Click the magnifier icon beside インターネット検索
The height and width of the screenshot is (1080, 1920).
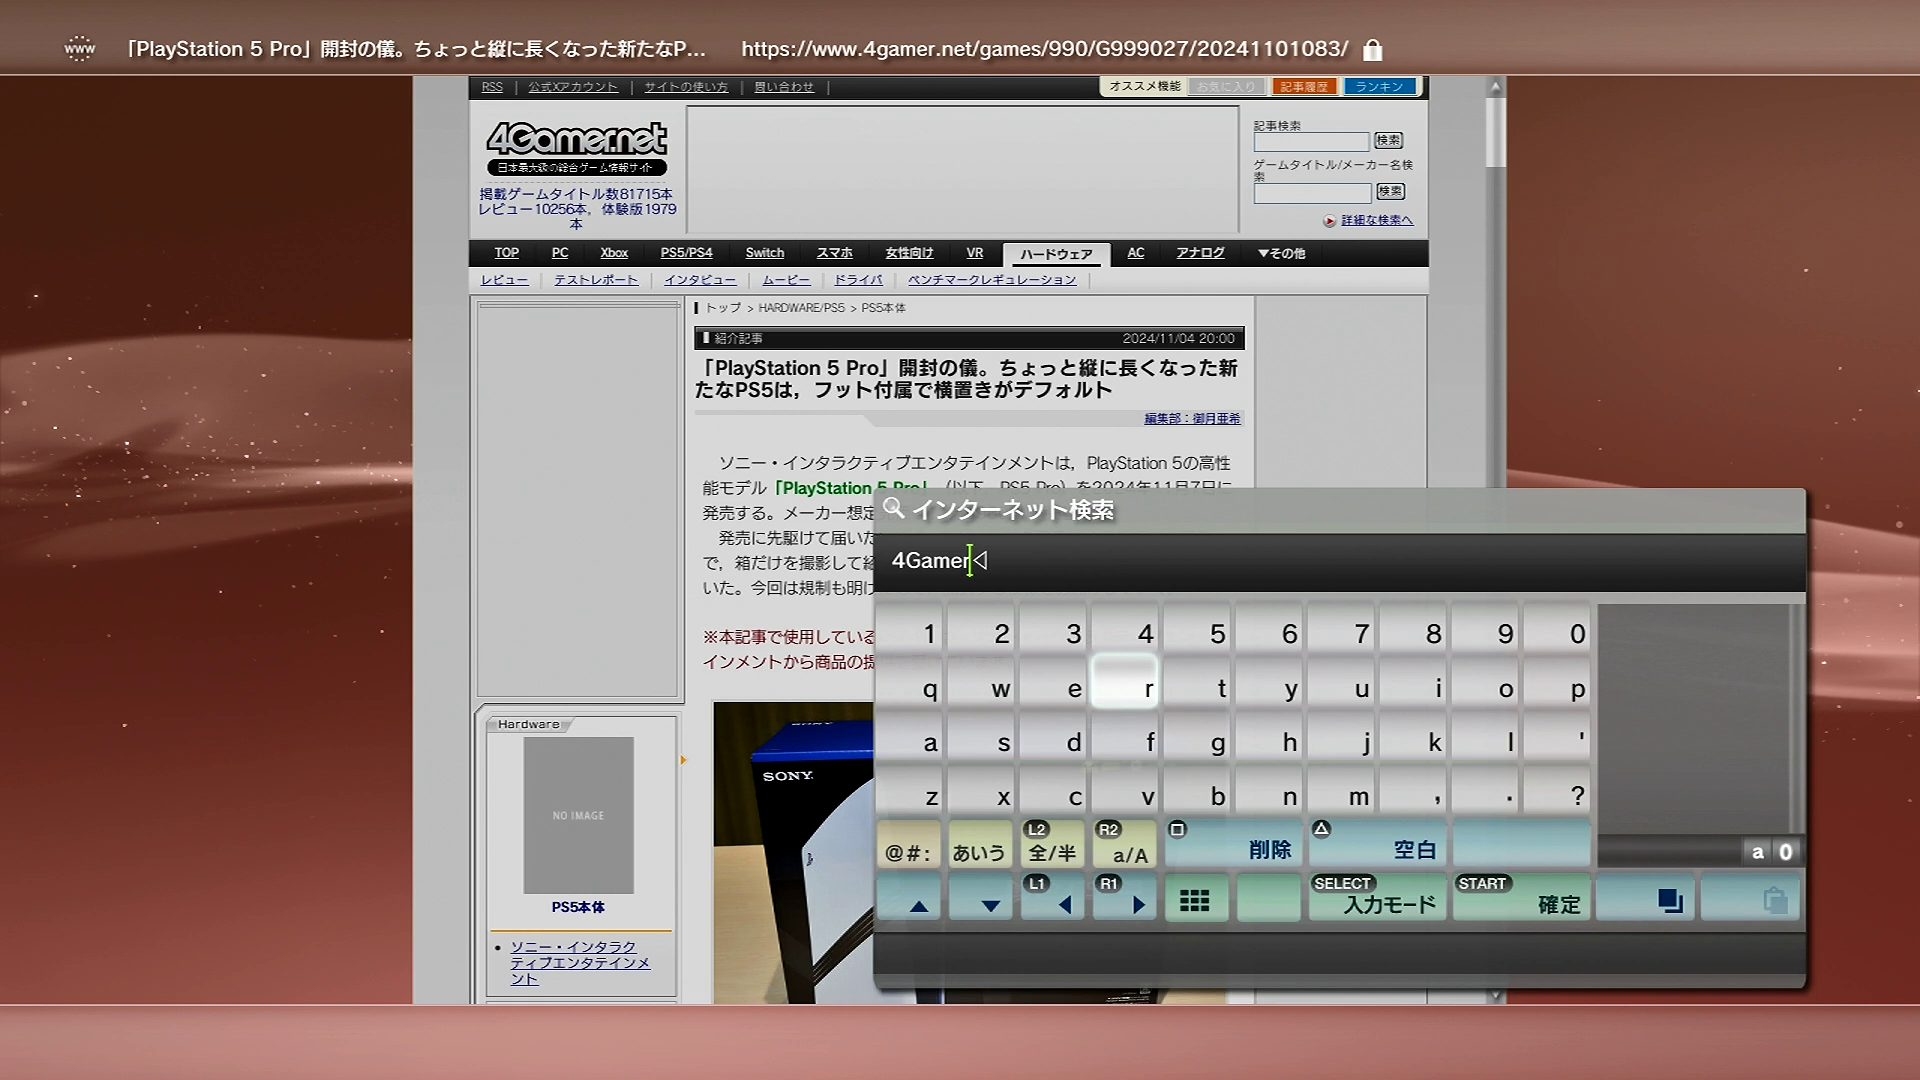894,508
